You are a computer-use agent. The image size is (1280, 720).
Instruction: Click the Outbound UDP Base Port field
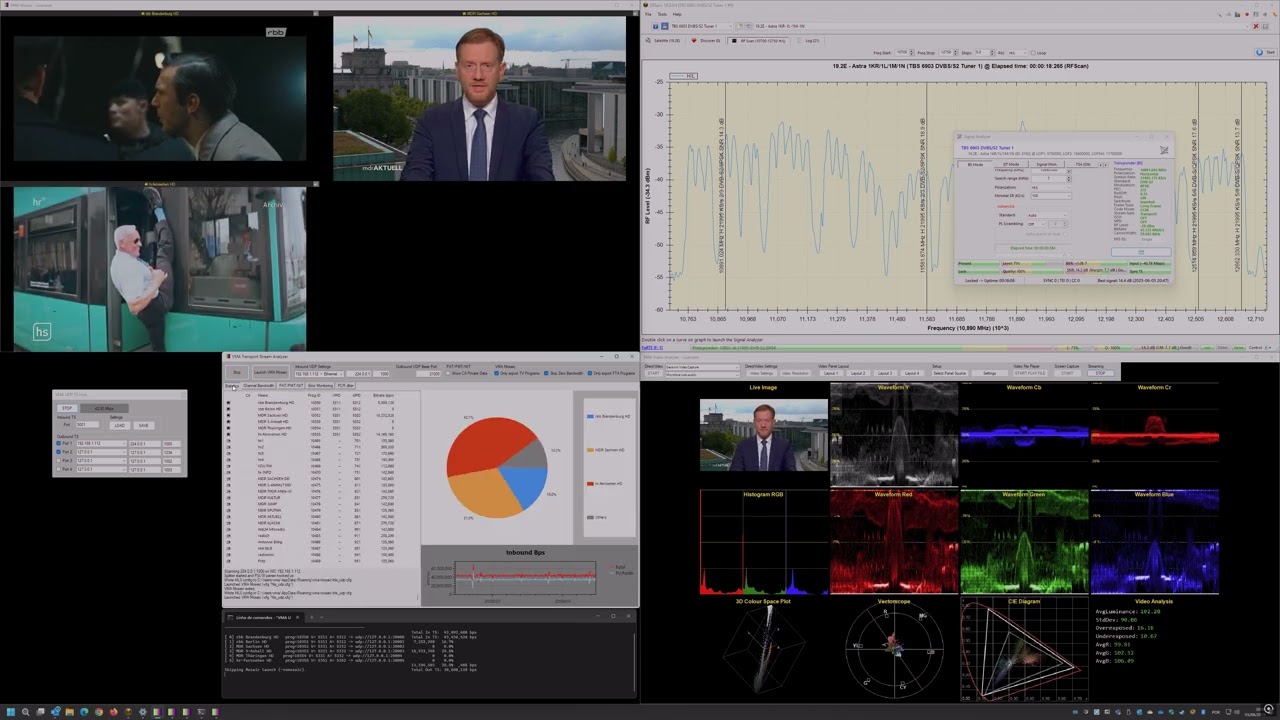[x=428, y=374]
